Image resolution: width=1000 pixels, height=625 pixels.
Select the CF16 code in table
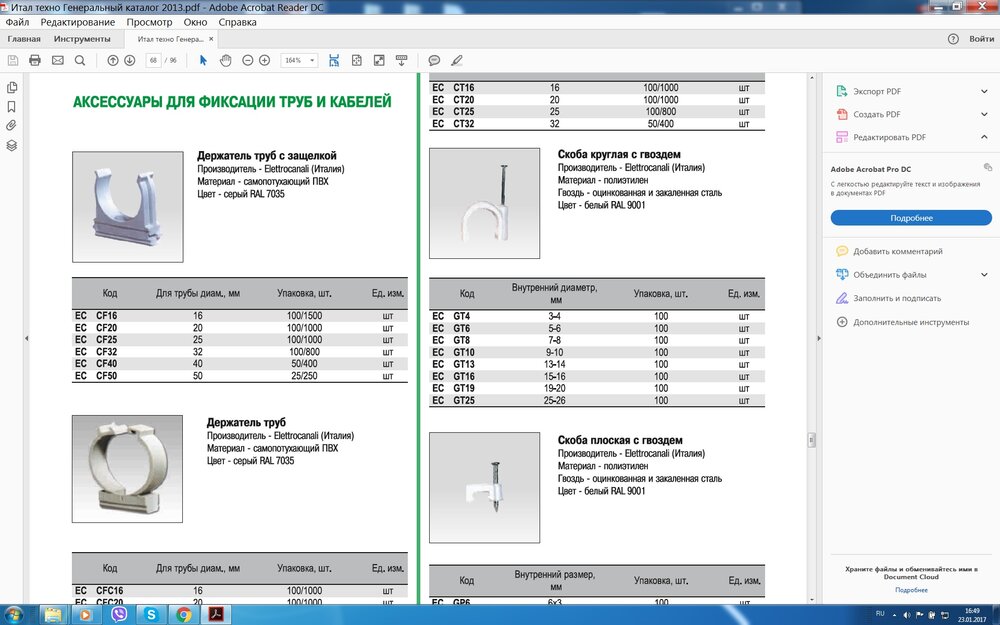[x=107, y=316]
